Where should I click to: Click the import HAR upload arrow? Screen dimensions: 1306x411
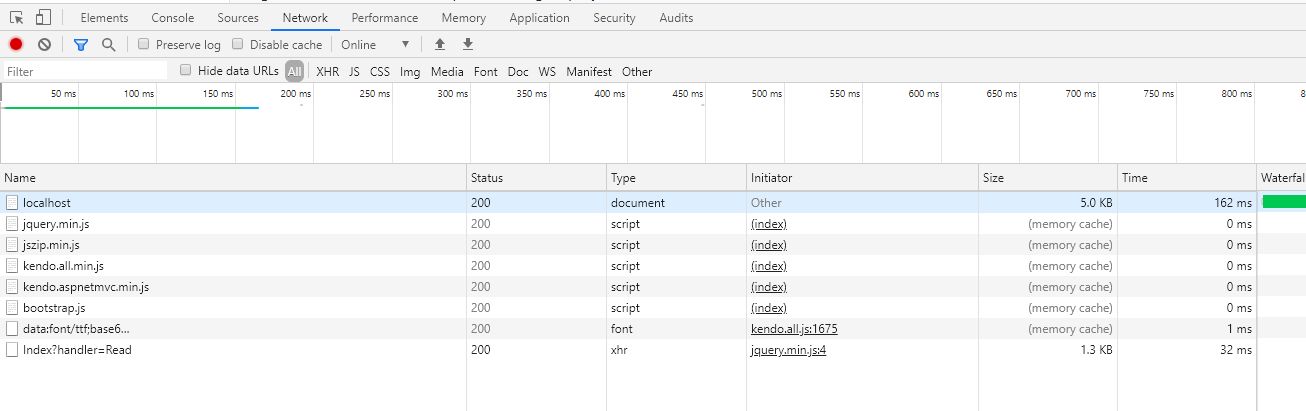(x=439, y=45)
